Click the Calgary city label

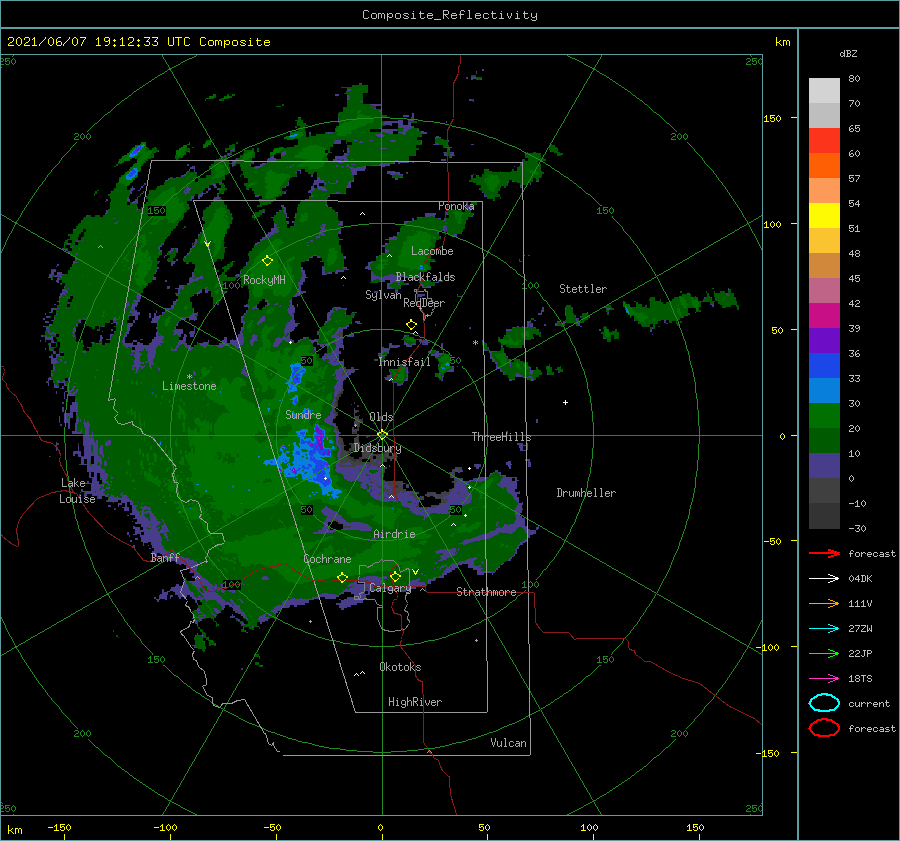(390, 588)
